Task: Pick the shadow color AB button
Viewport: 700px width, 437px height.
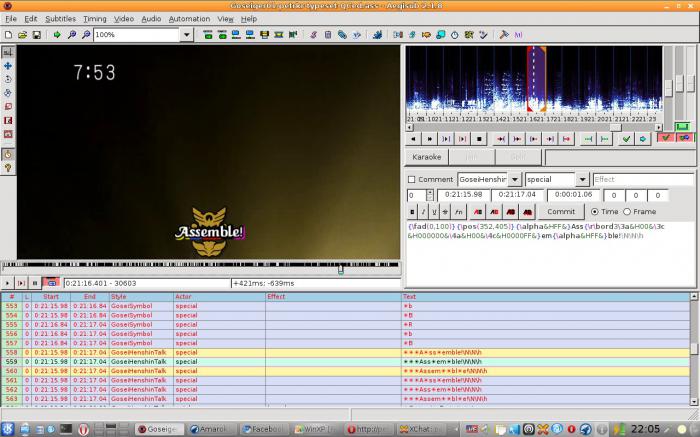Action: [527, 212]
